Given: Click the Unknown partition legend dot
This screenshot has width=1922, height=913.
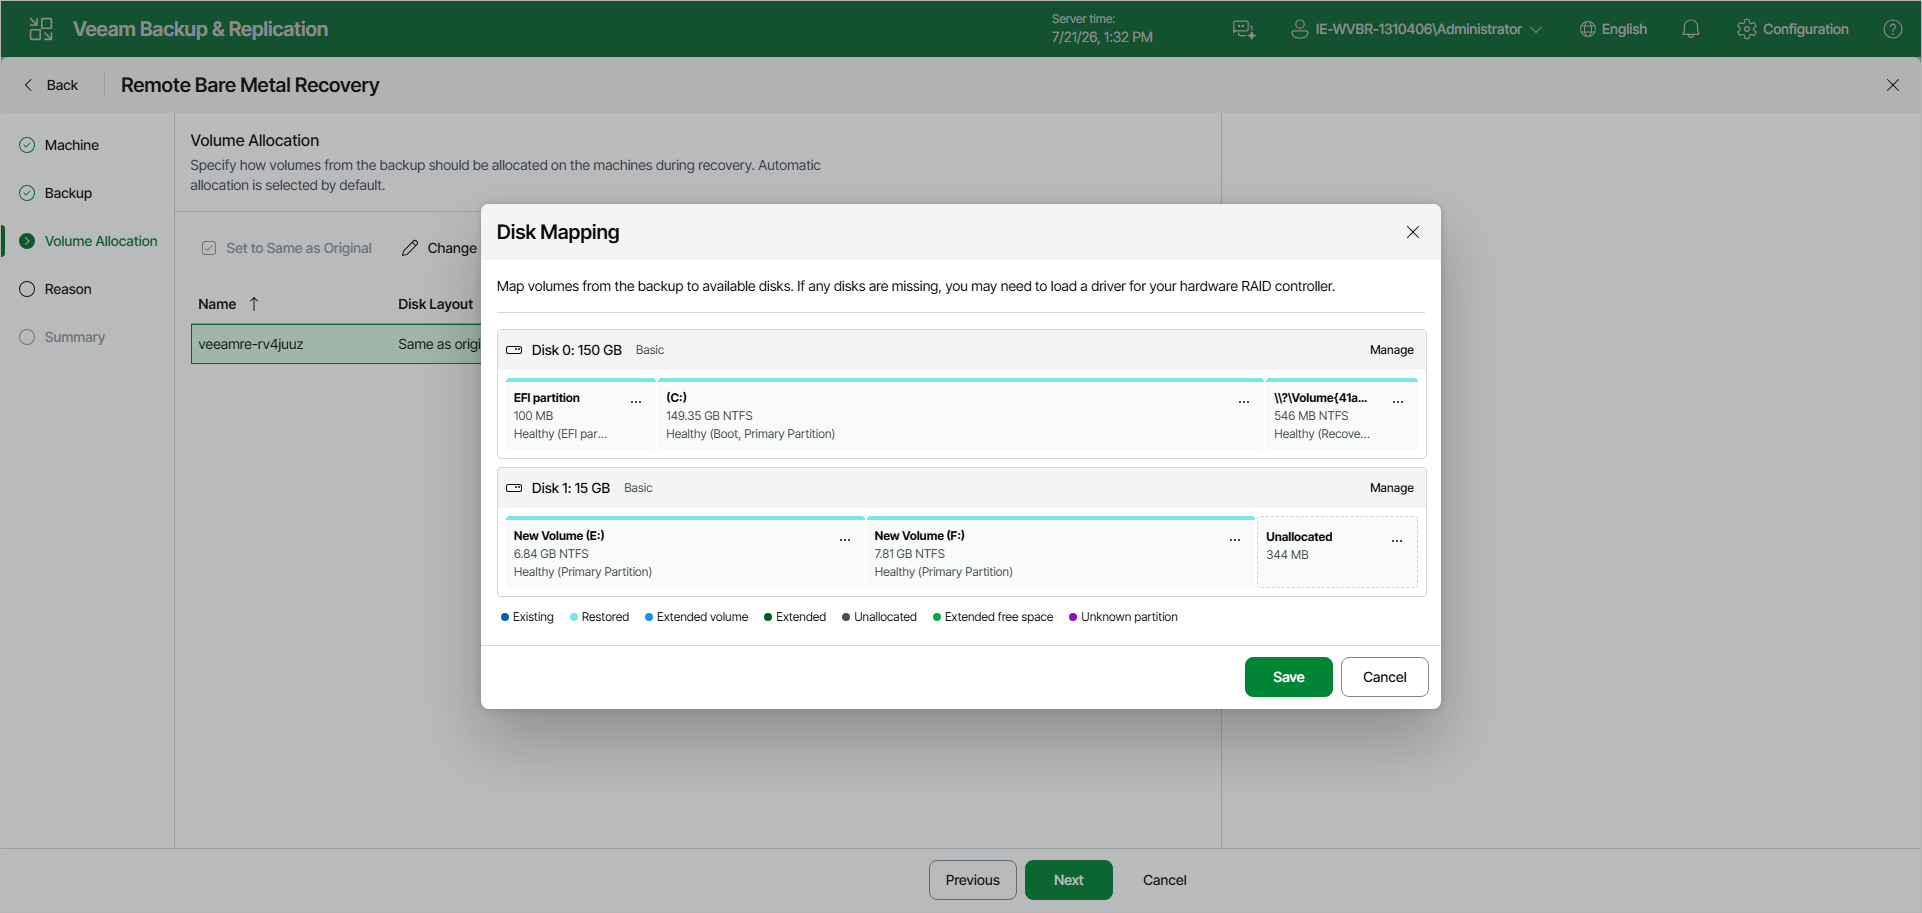Looking at the screenshot, I should click(1073, 617).
